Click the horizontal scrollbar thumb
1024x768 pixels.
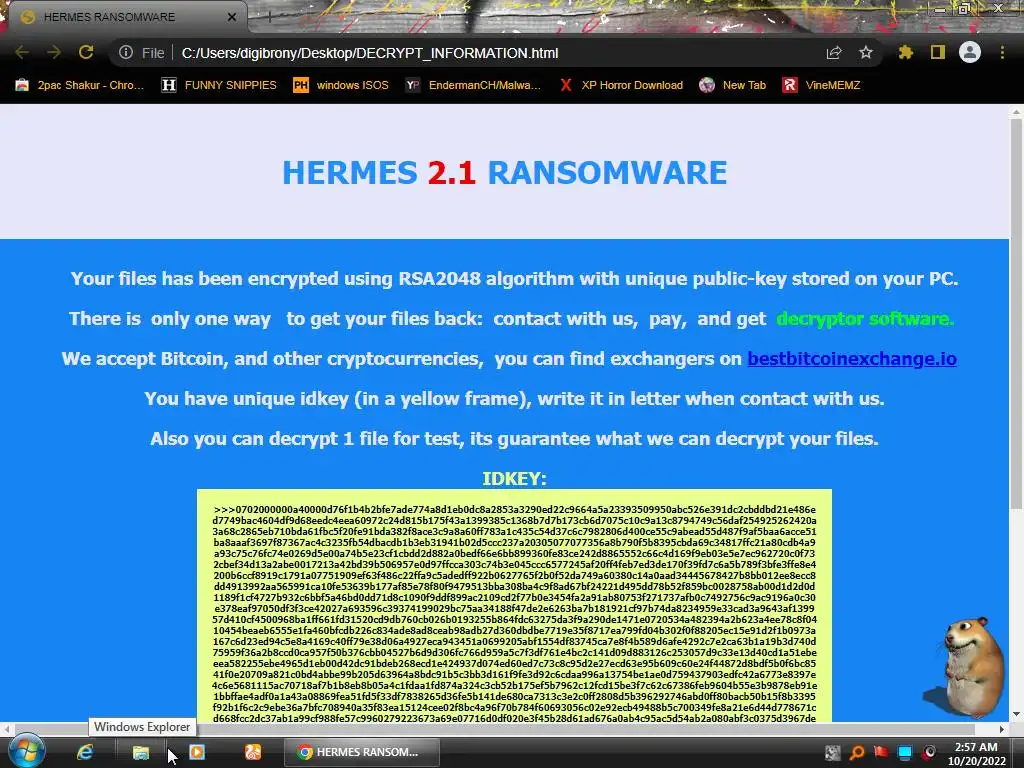tap(494, 728)
